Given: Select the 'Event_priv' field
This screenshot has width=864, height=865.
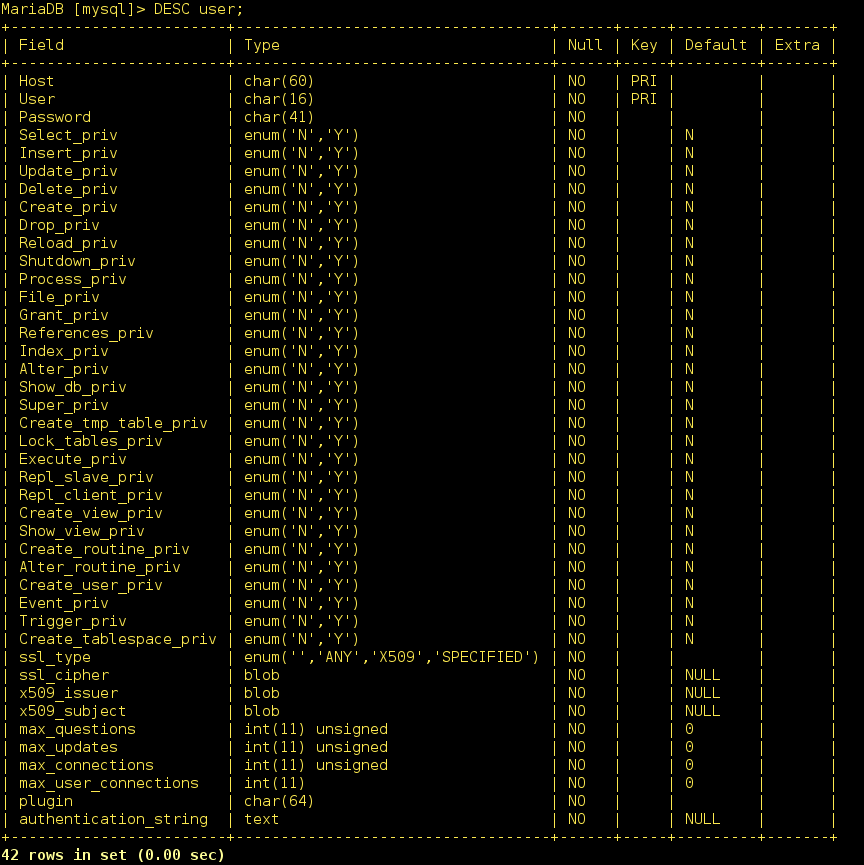Looking at the screenshot, I should (x=63, y=603).
